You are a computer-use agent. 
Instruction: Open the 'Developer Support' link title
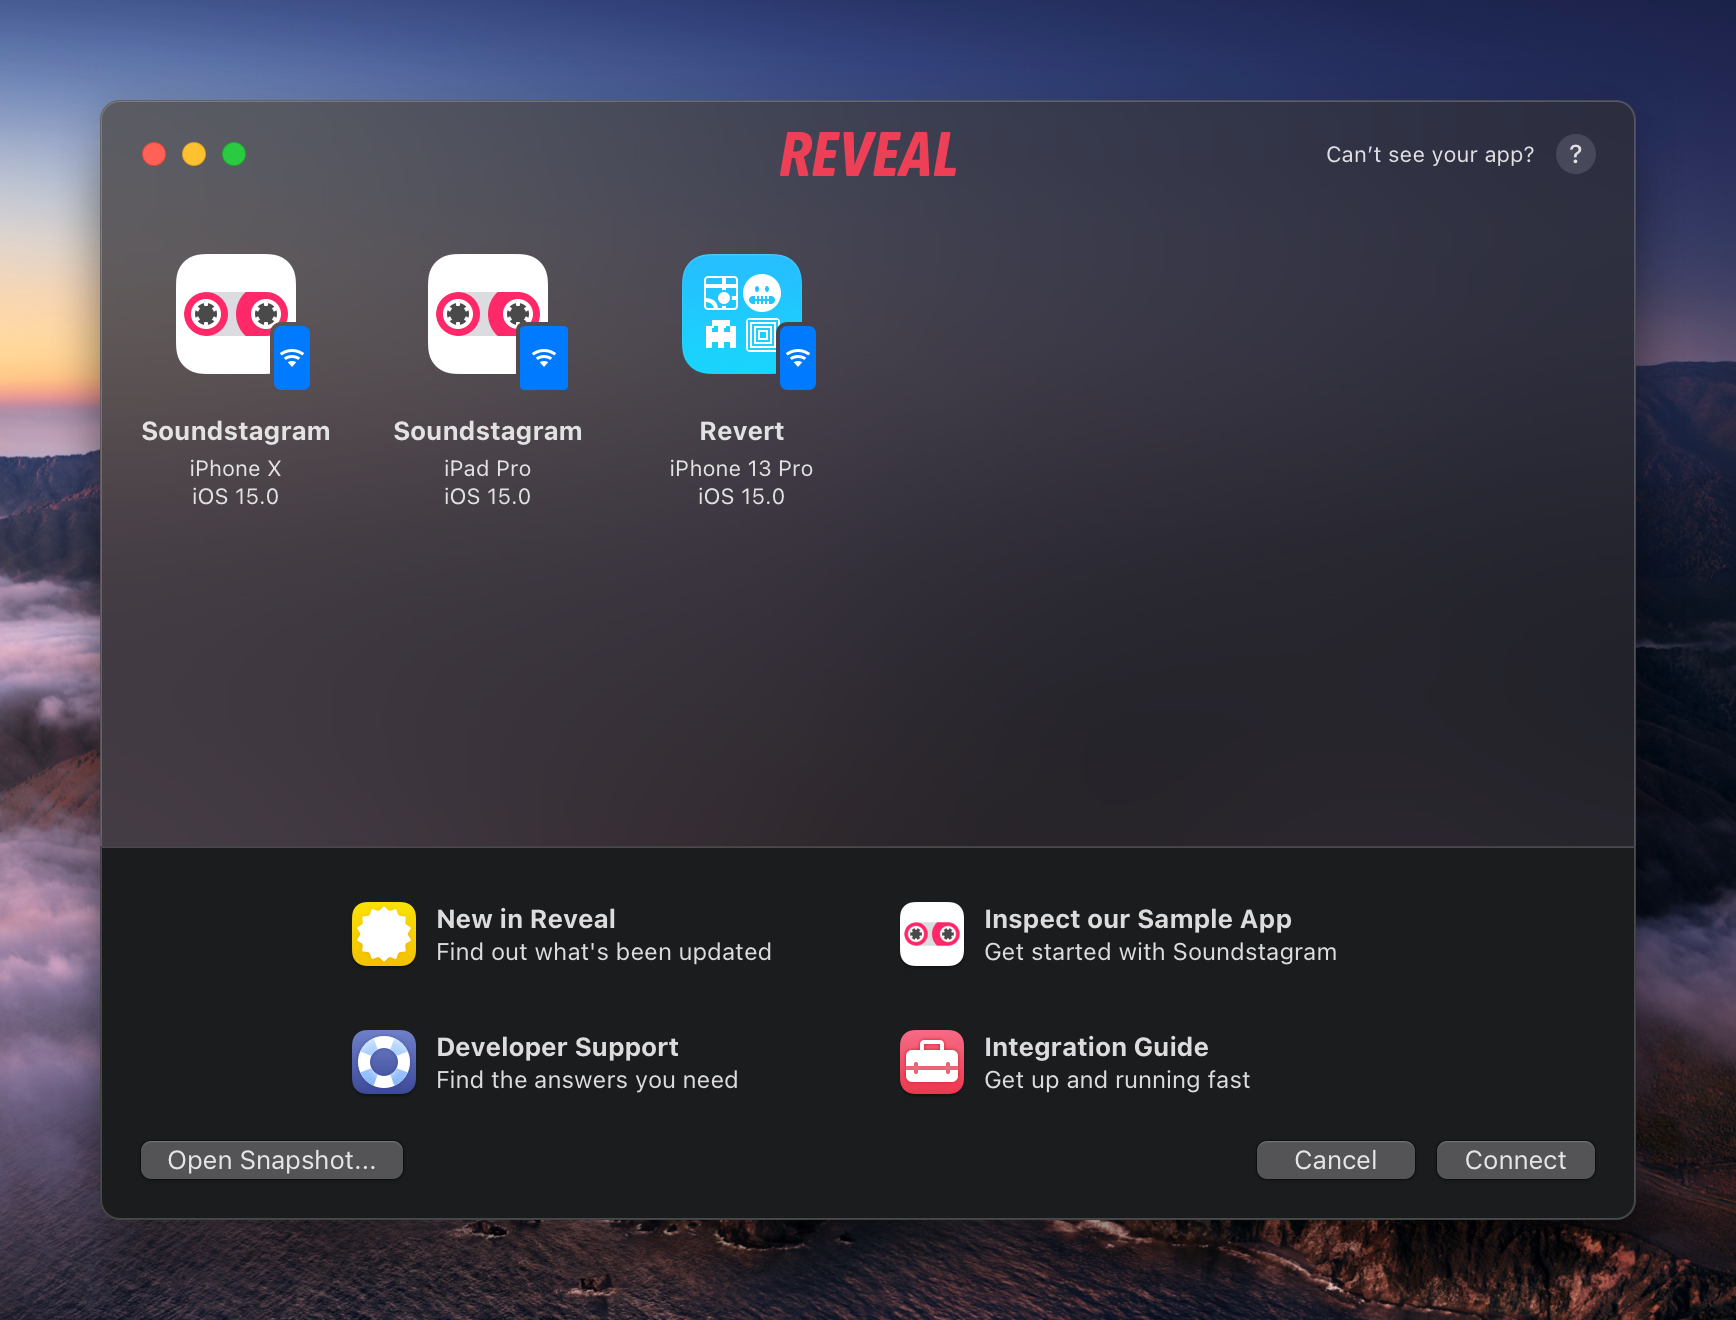point(557,1047)
